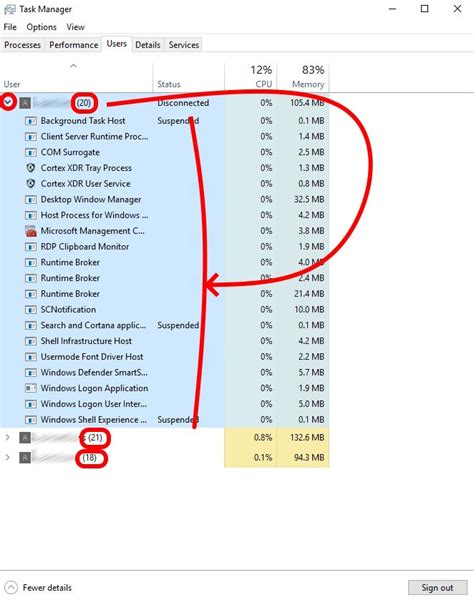
Task: Open the Options menu
Action: (41, 27)
